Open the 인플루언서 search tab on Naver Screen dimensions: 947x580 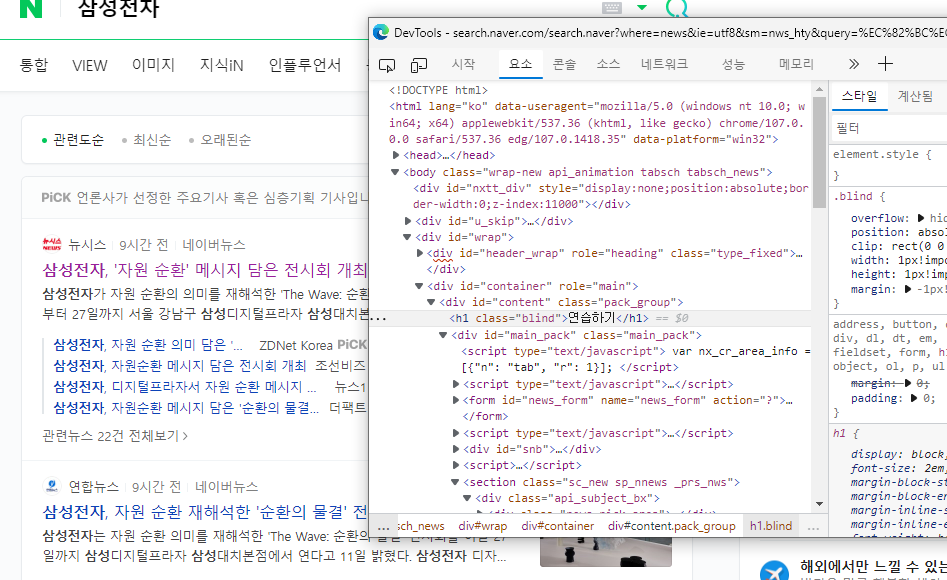[x=305, y=65]
